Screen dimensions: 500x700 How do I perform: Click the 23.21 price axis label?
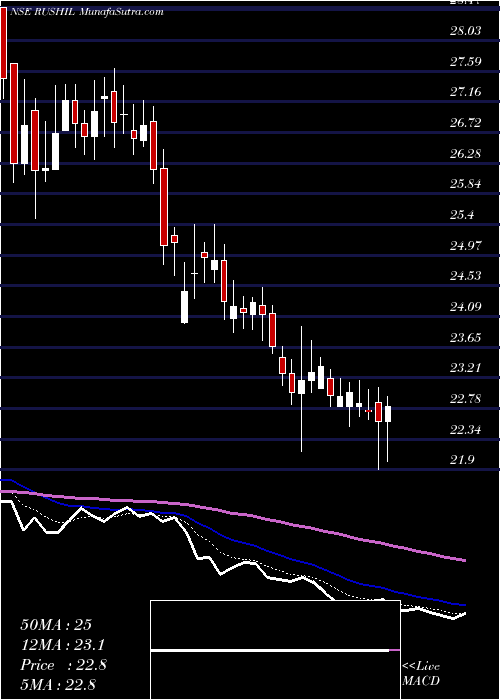pos(465,368)
